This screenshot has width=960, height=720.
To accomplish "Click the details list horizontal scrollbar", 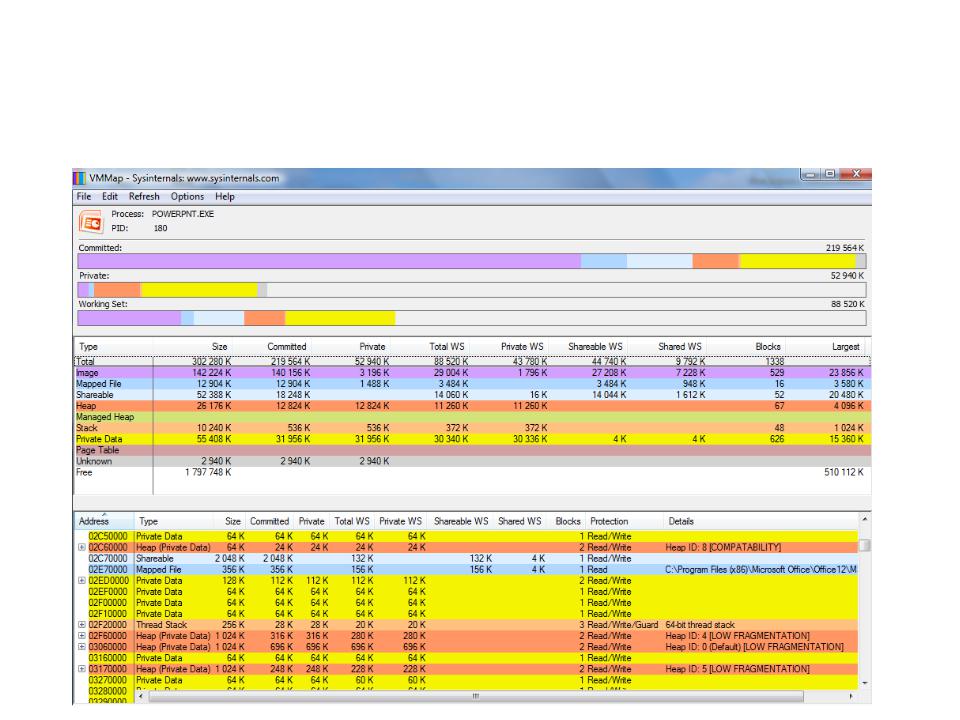I will point(476,696).
